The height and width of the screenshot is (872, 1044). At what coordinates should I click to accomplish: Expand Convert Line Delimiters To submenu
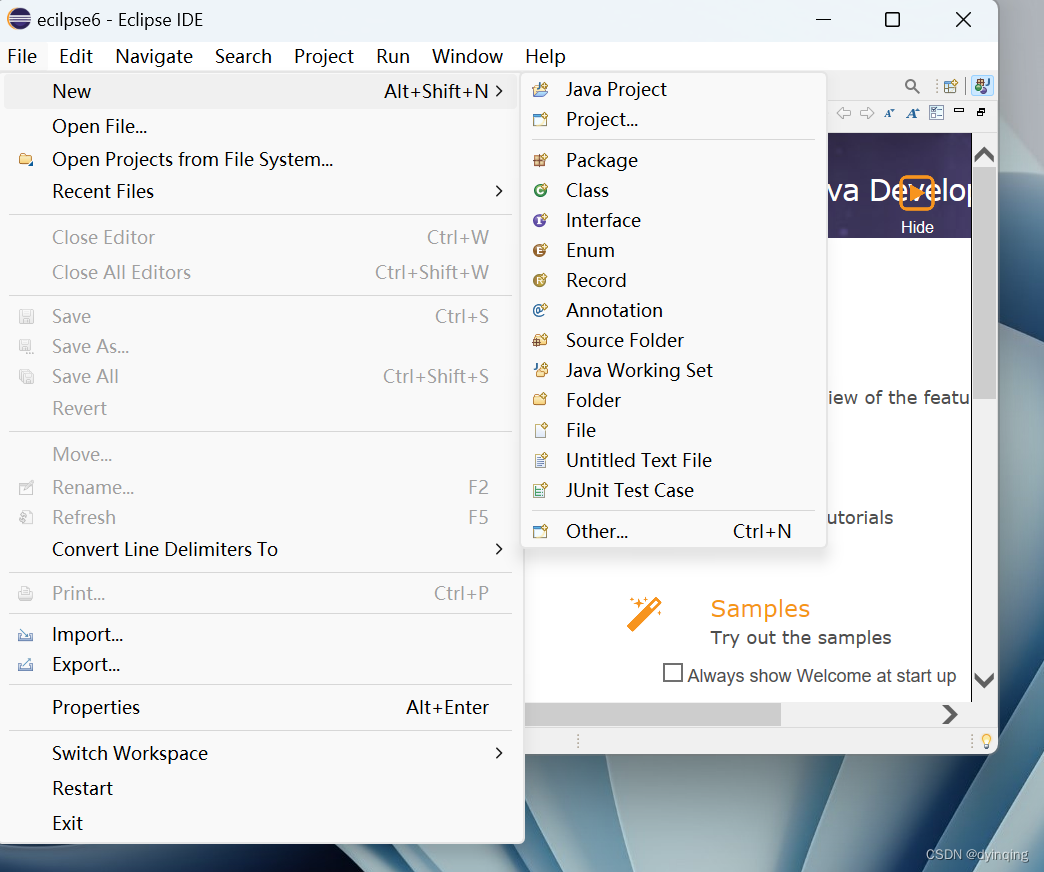click(499, 549)
